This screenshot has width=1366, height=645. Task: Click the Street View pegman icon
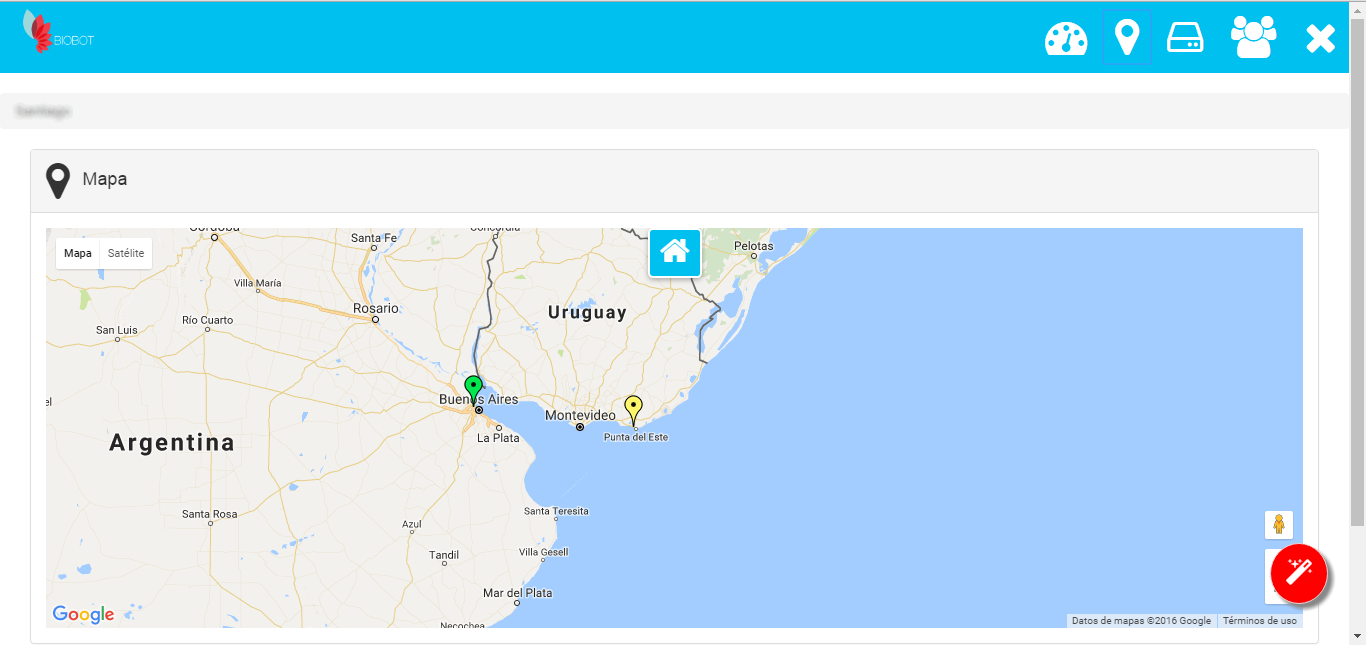pyautogui.click(x=1278, y=525)
